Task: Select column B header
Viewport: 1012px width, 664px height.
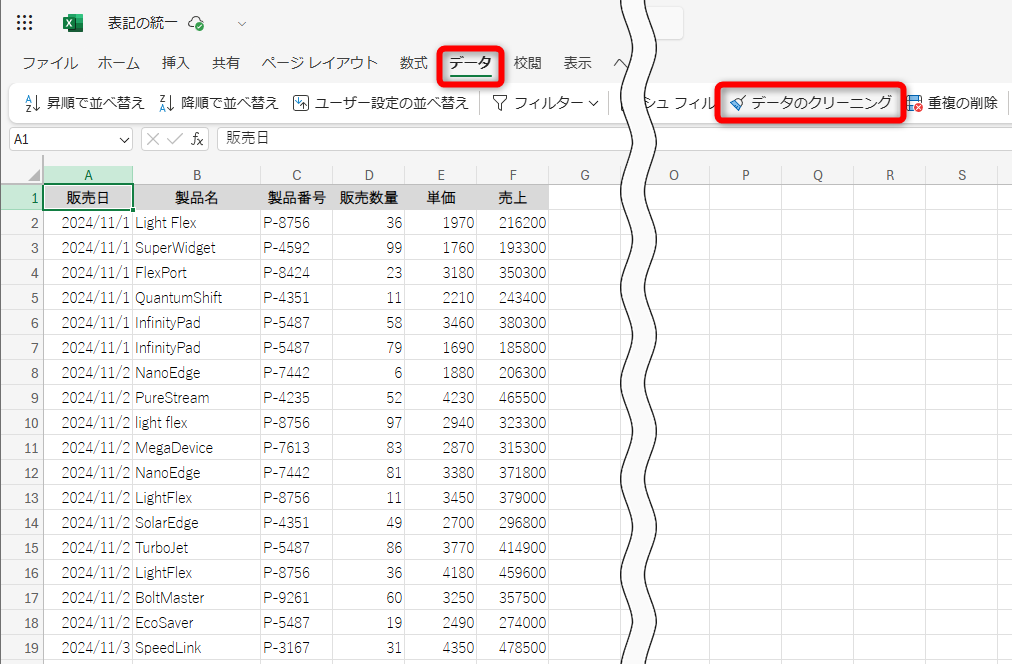Action: pyautogui.click(x=196, y=174)
